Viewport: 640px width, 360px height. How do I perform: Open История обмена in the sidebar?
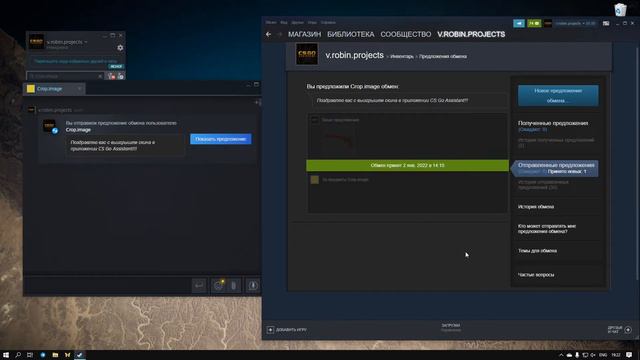pyautogui.click(x=536, y=207)
